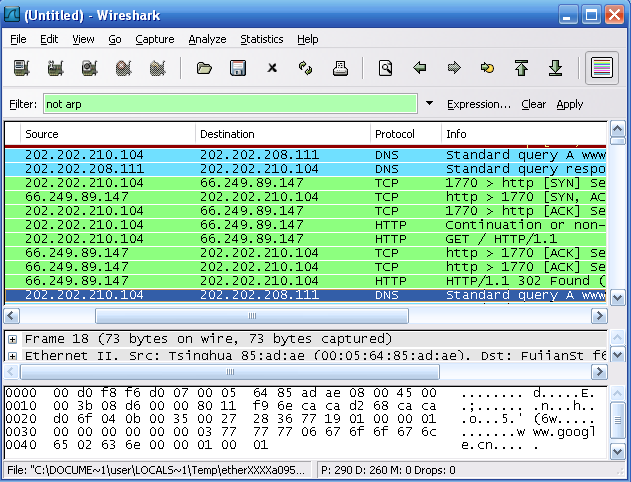
Task: Click 'P: 290 D: 260 M: 0 Drops: 0' status
Action: tap(388, 470)
